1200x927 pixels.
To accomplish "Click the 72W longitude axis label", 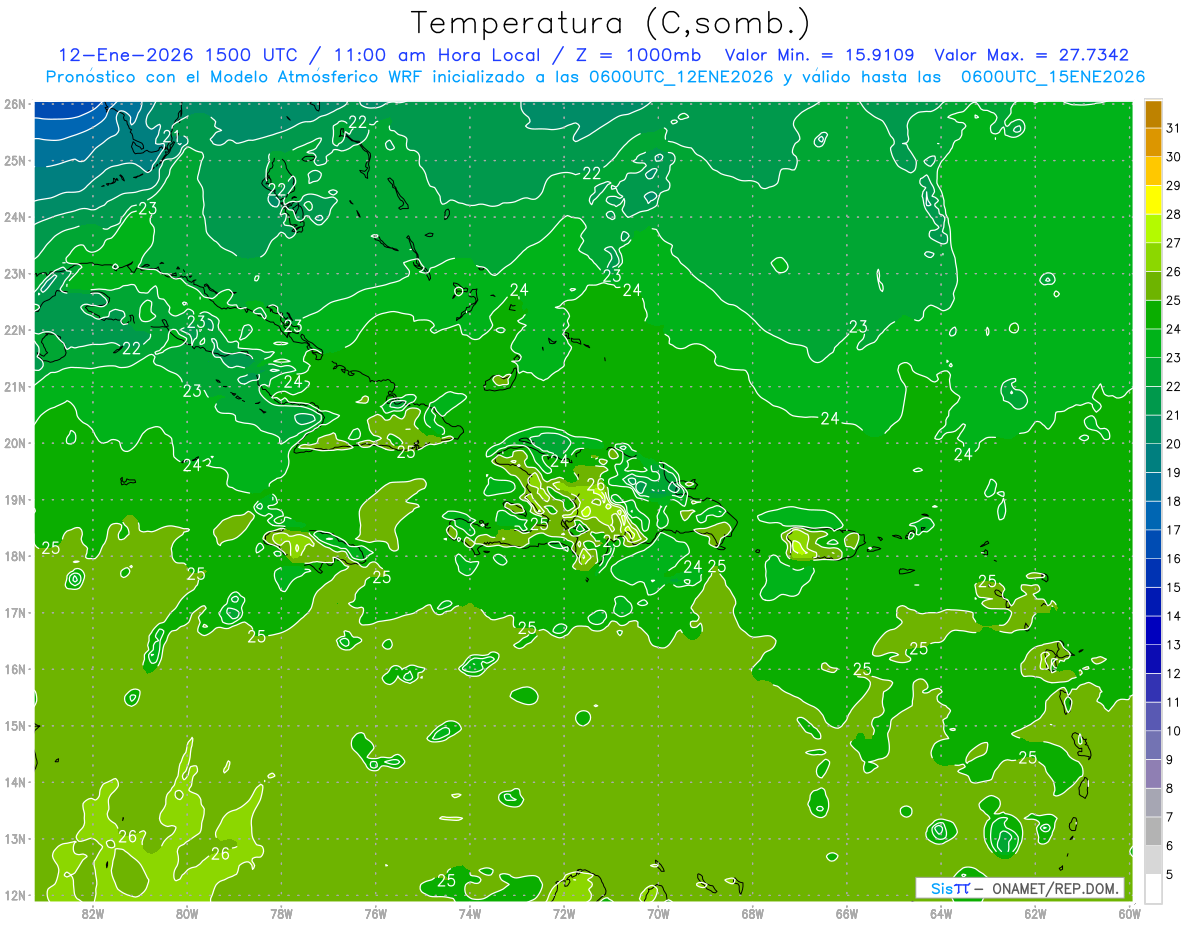I will (x=564, y=913).
